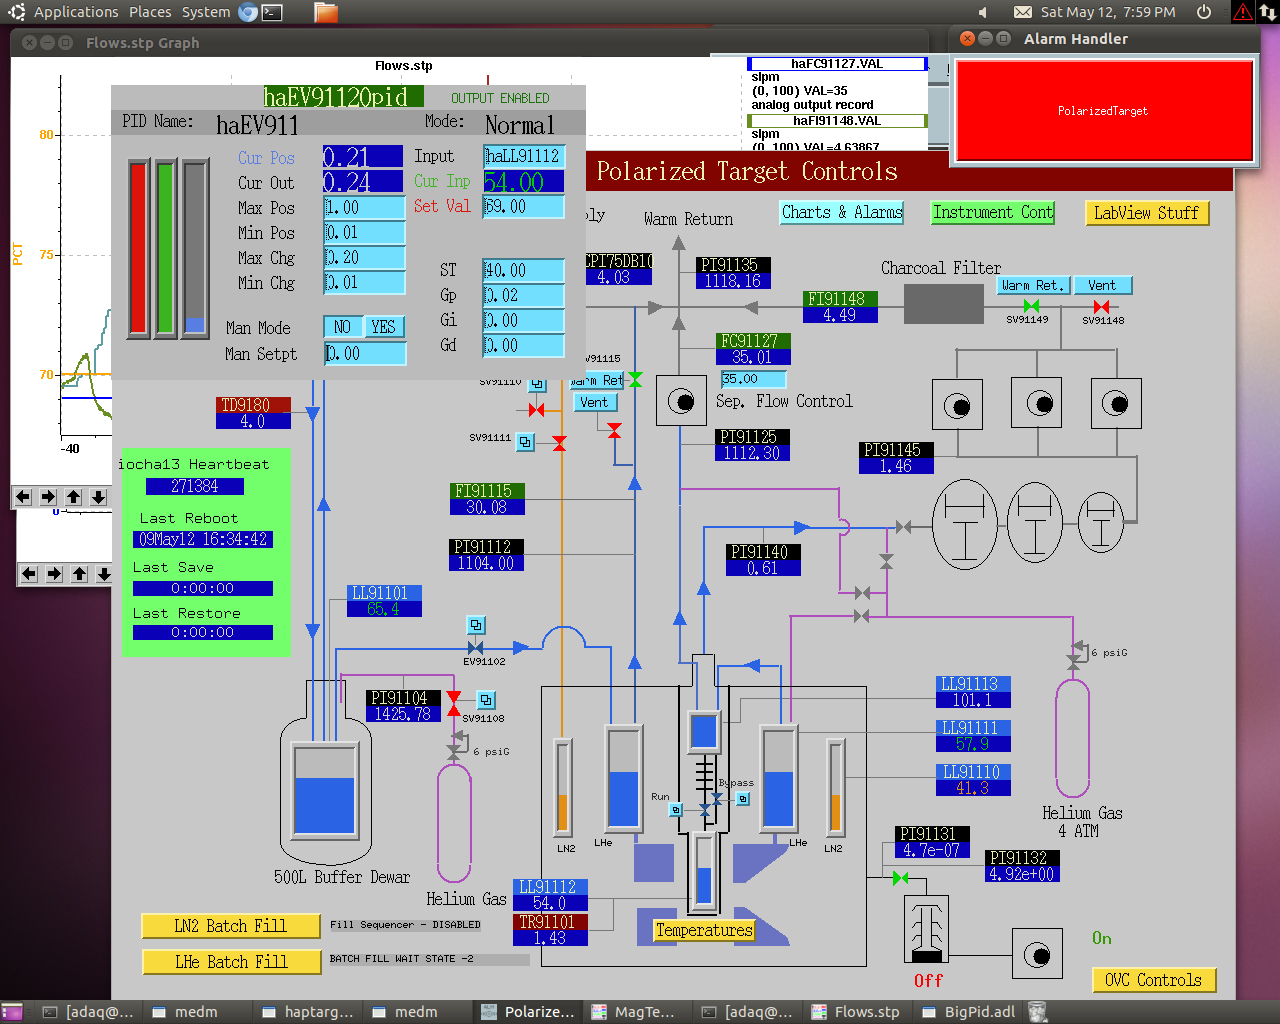Click the PI91135 pressure readout
The height and width of the screenshot is (1024, 1280).
pyautogui.click(x=732, y=273)
